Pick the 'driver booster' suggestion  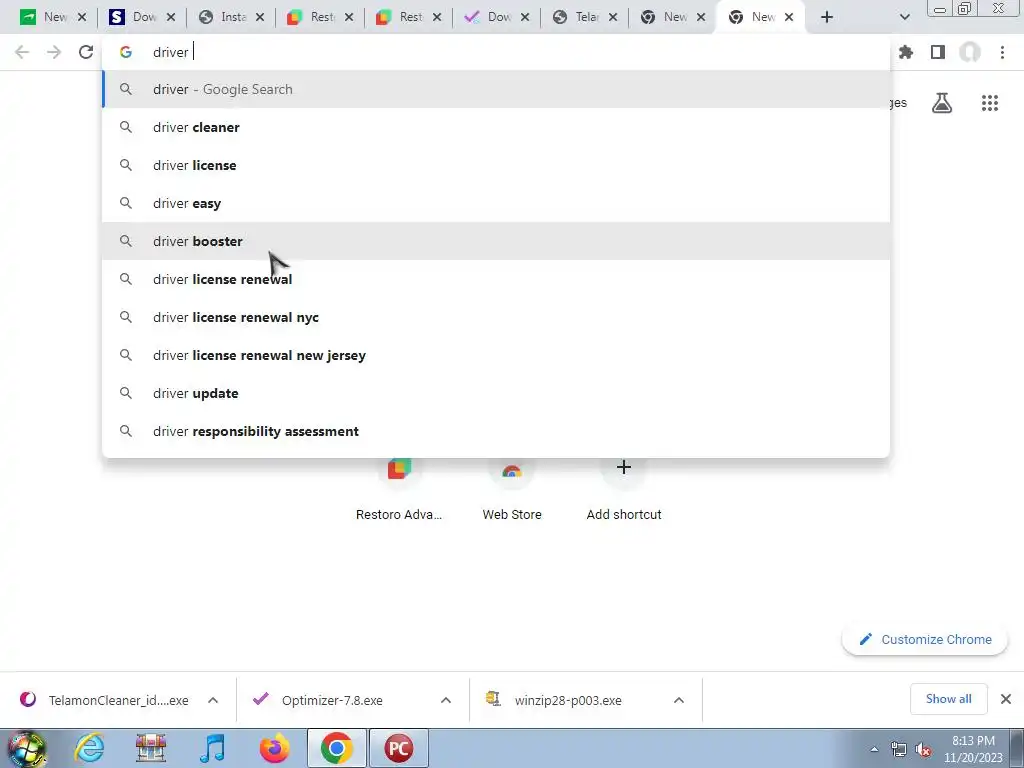496,241
